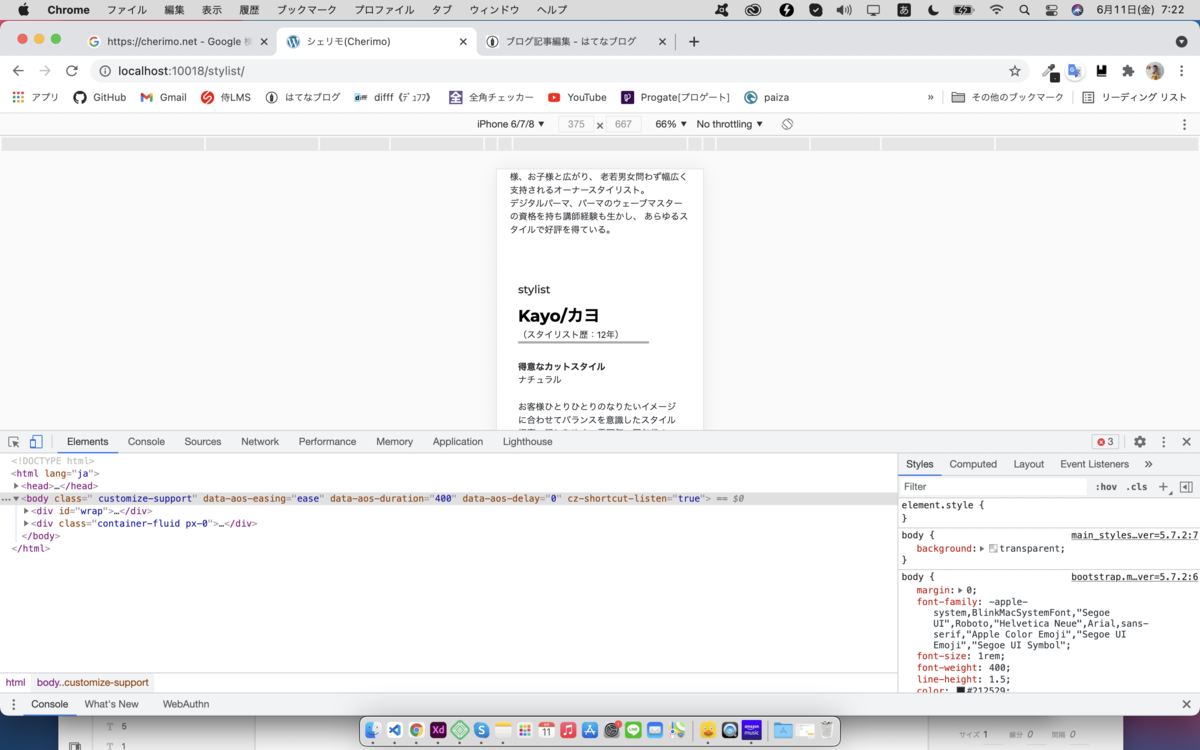1200x750 pixels.
Task: Switch to the Console tab in DevTools
Action: [x=146, y=442]
